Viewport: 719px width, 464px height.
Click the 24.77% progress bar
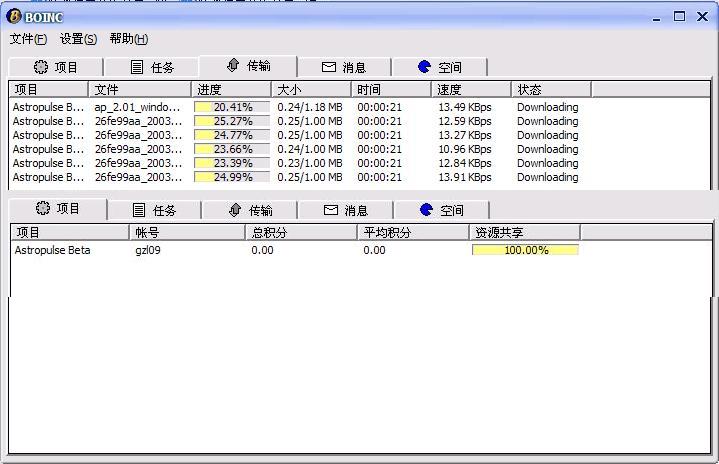pyautogui.click(x=232, y=135)
